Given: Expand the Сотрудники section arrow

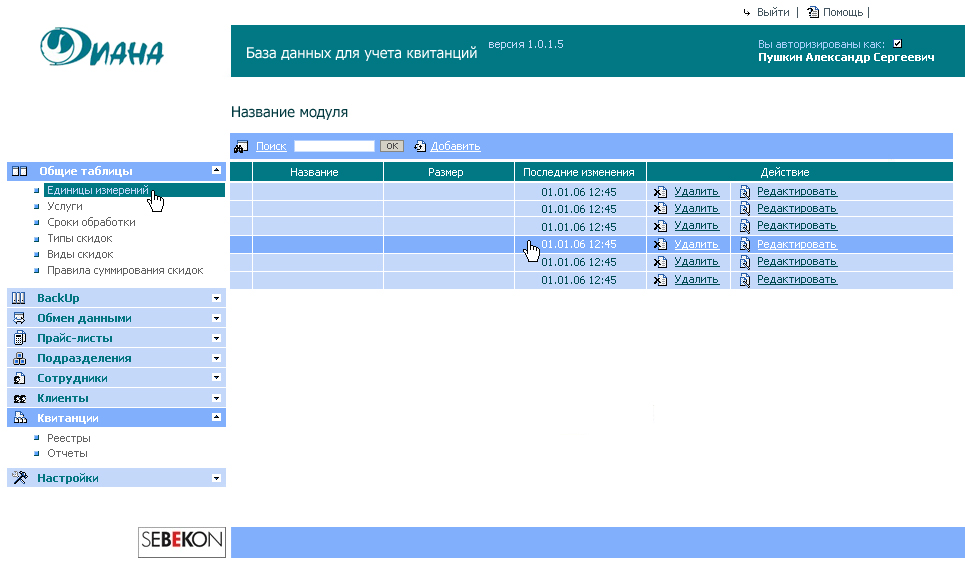Looking at the screenshot, I should point(216,378).
